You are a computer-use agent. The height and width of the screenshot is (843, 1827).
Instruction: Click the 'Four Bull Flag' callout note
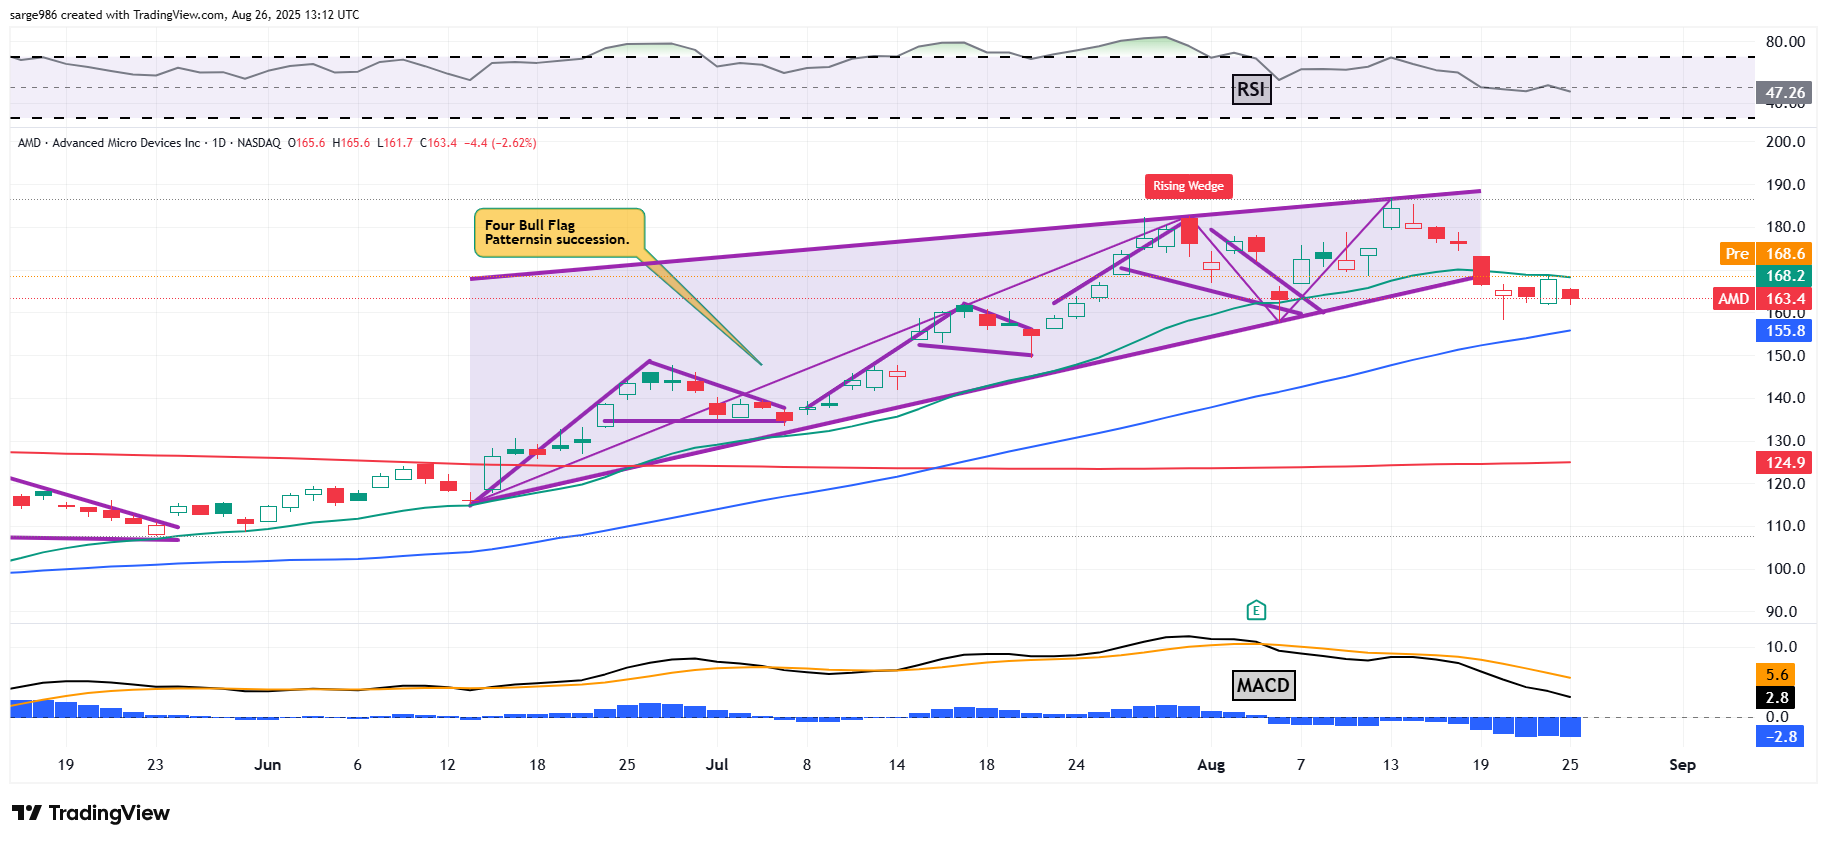point(558,232)
